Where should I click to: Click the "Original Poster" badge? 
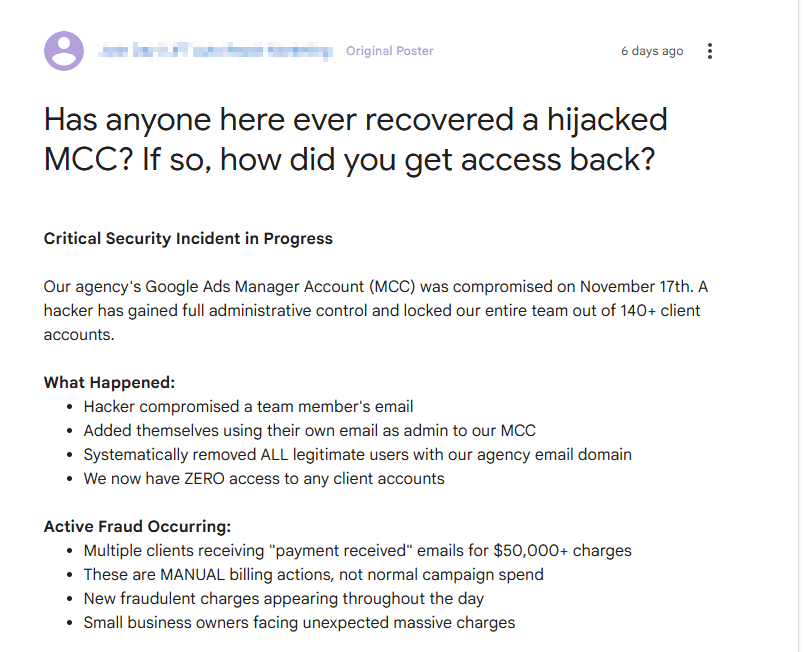(x=390, y=51)
